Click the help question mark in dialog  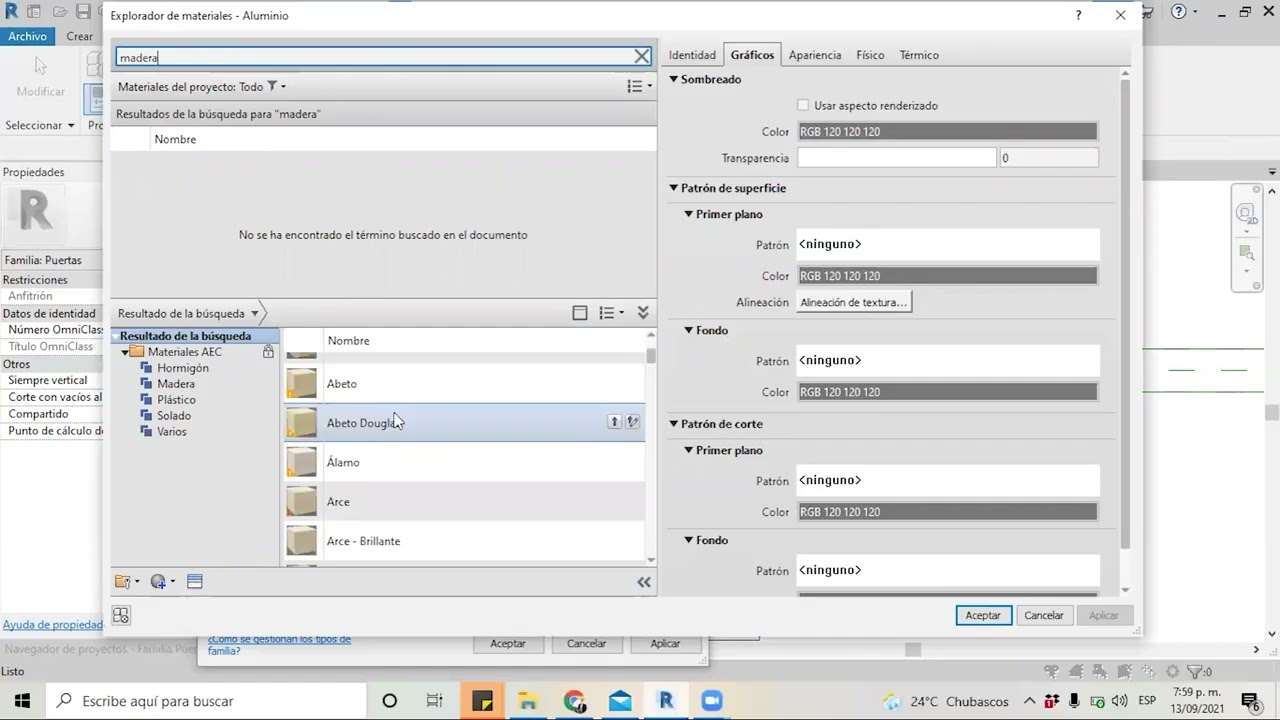(1078, 15)
